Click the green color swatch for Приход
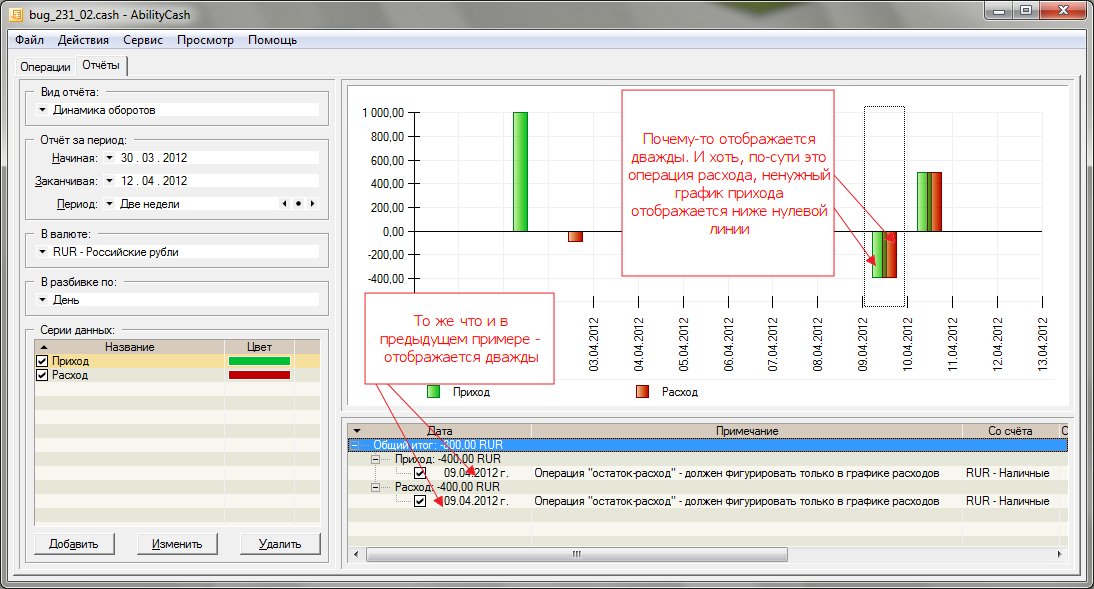The width and height of the screenshot is (1094, 589). point(259,361)
